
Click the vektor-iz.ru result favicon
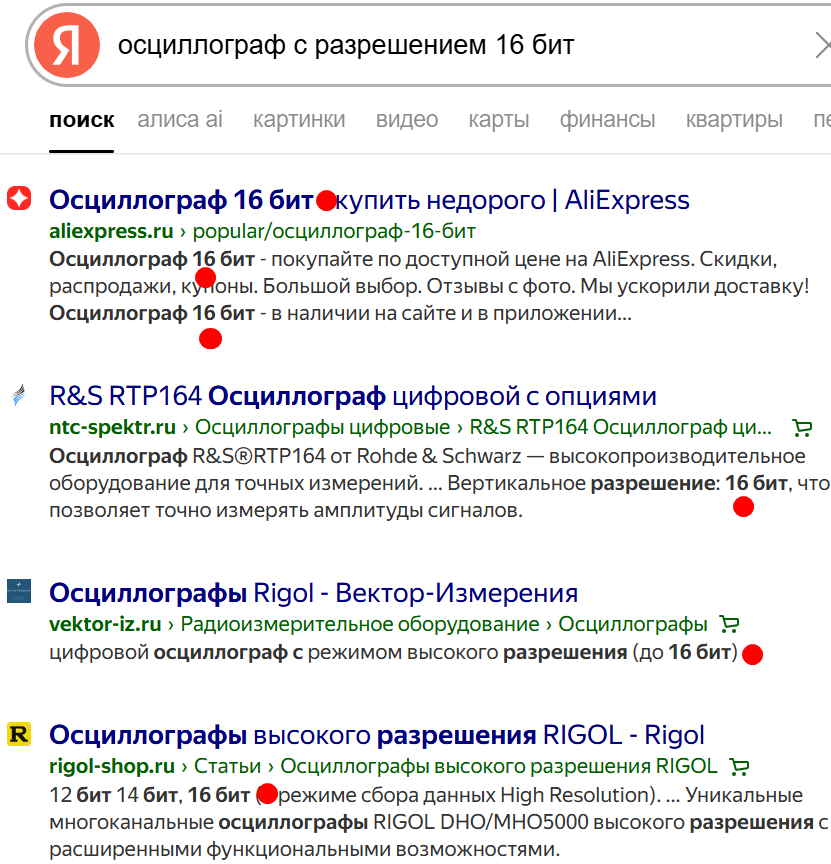19,591
